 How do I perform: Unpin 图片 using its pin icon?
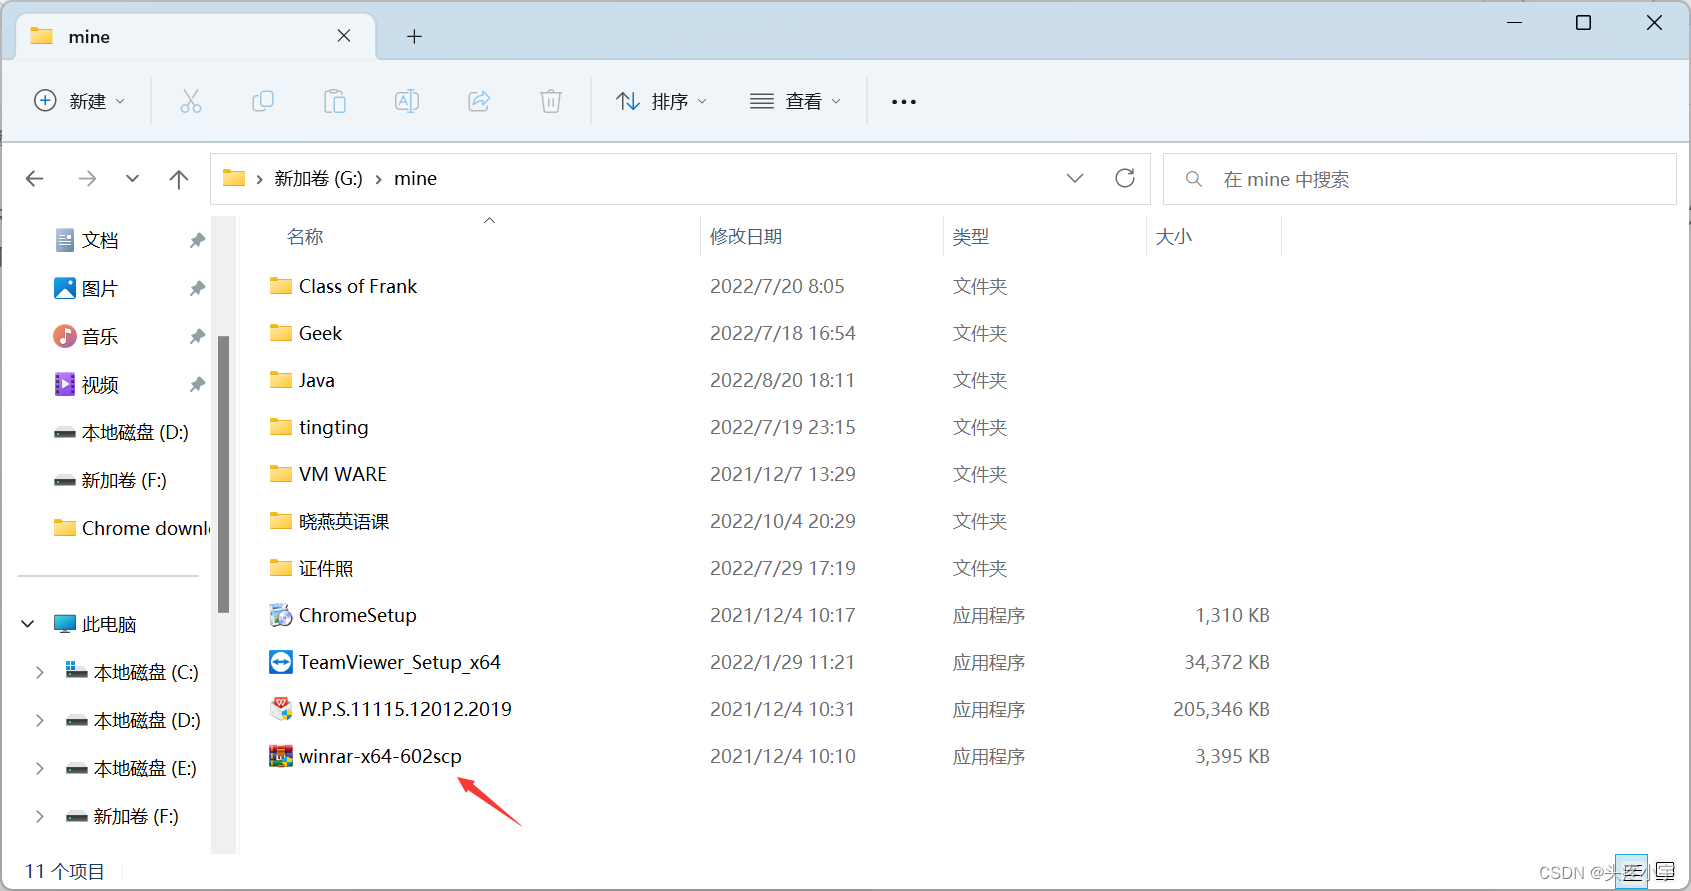[x=197, y=288]
